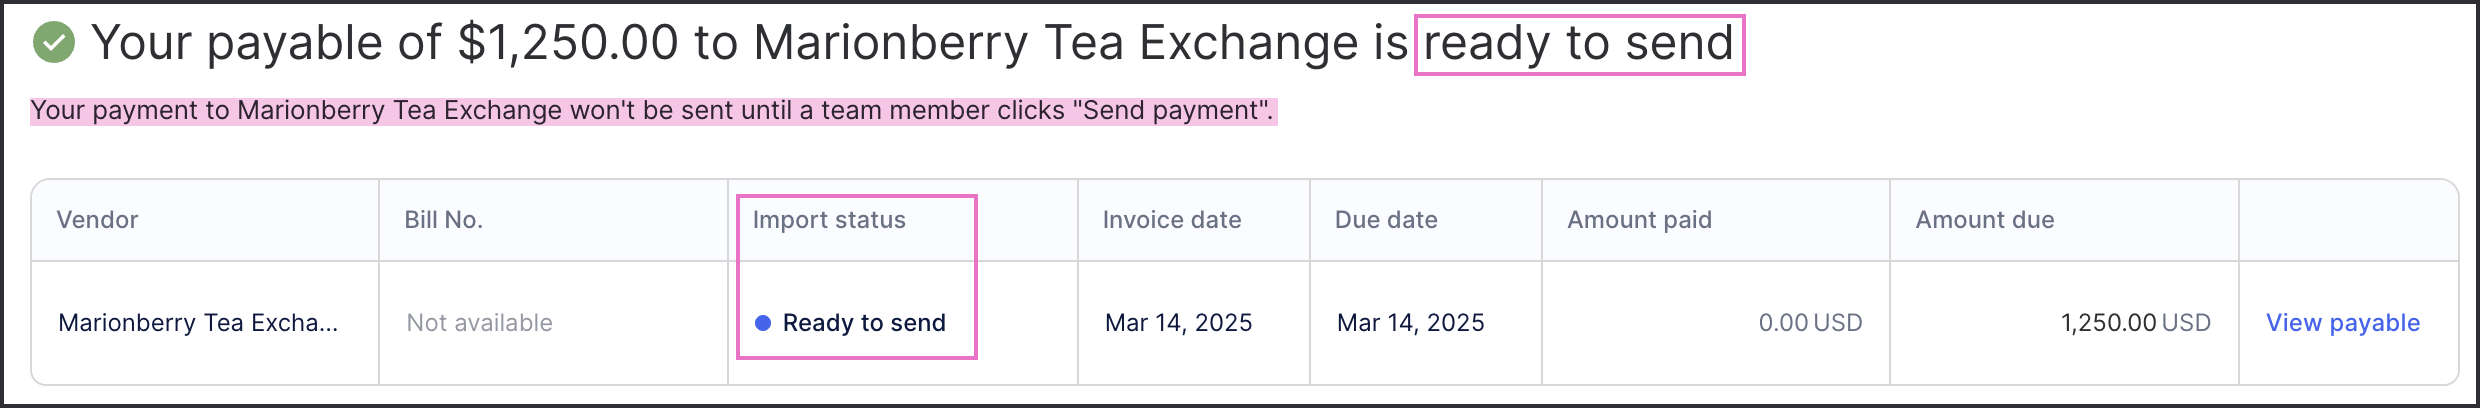
Task: Select the Vendor column header
Action: coord(97,220)
